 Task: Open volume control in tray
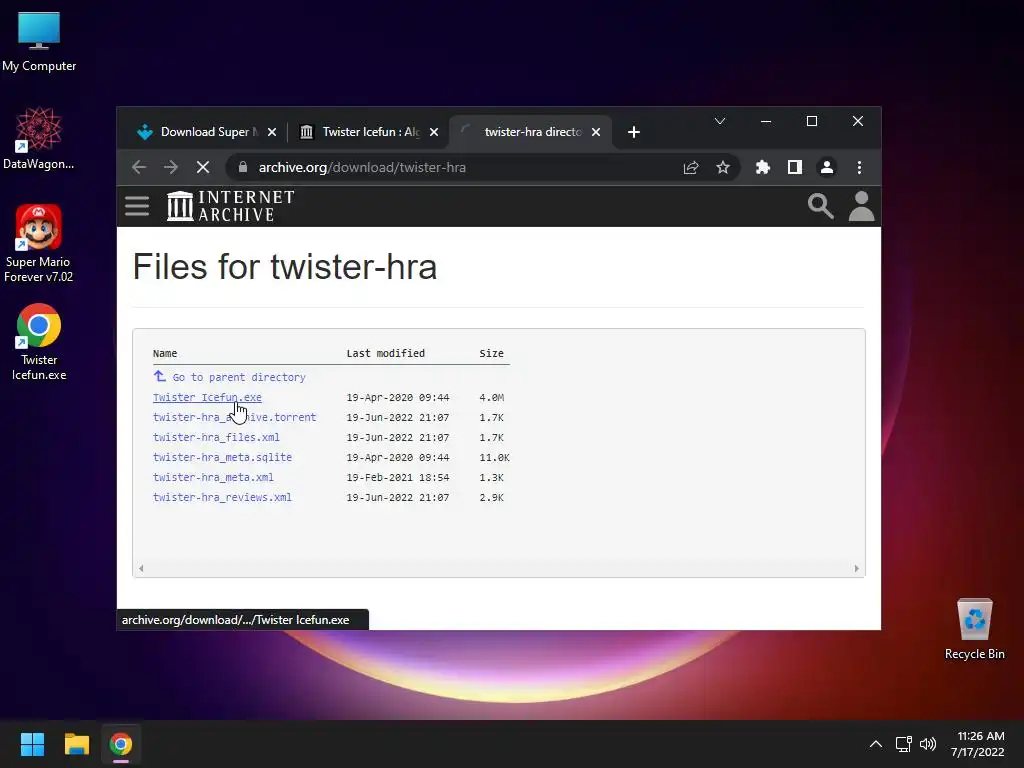927,744
